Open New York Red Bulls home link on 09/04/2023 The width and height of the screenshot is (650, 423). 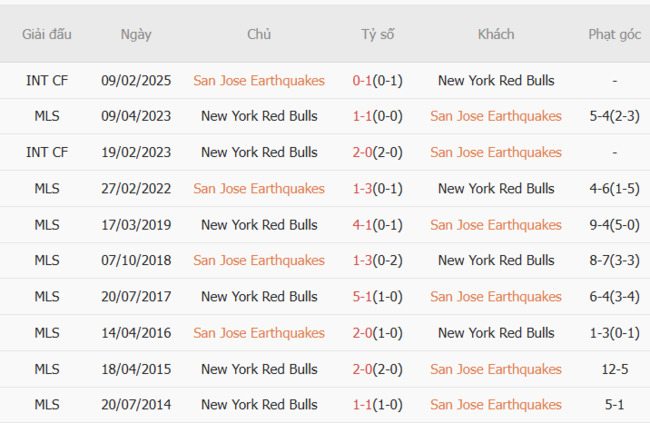point(259,116)
